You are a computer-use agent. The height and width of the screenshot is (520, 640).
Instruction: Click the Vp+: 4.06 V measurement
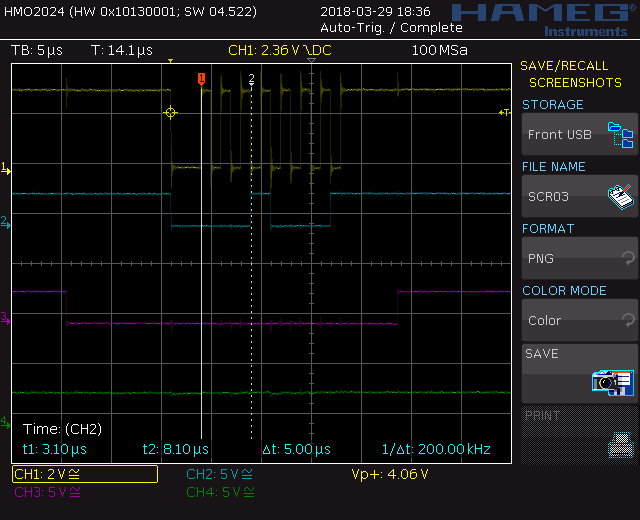(390, 474)
